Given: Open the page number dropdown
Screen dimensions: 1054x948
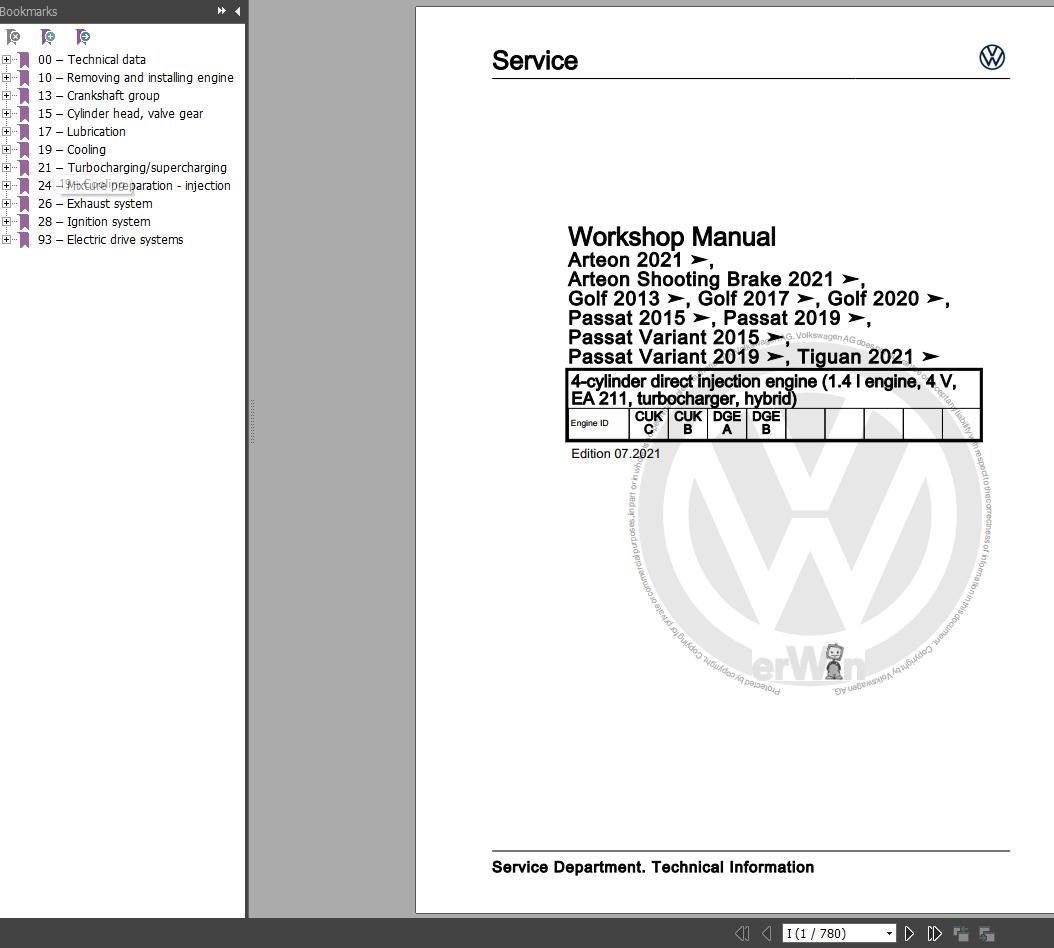Looking at the screenshot, I should pyautogui.click(x=888, y=932).
